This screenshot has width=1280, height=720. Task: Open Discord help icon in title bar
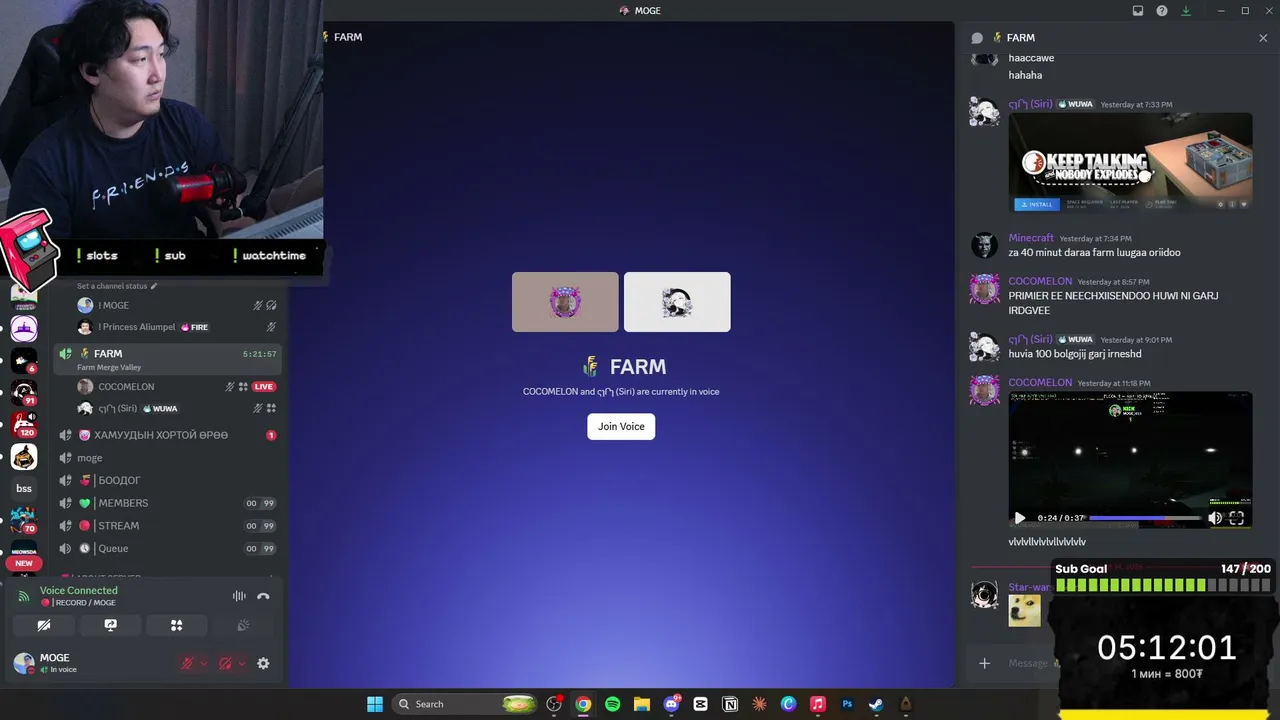pyautogui.click(x=1162, y=11)
